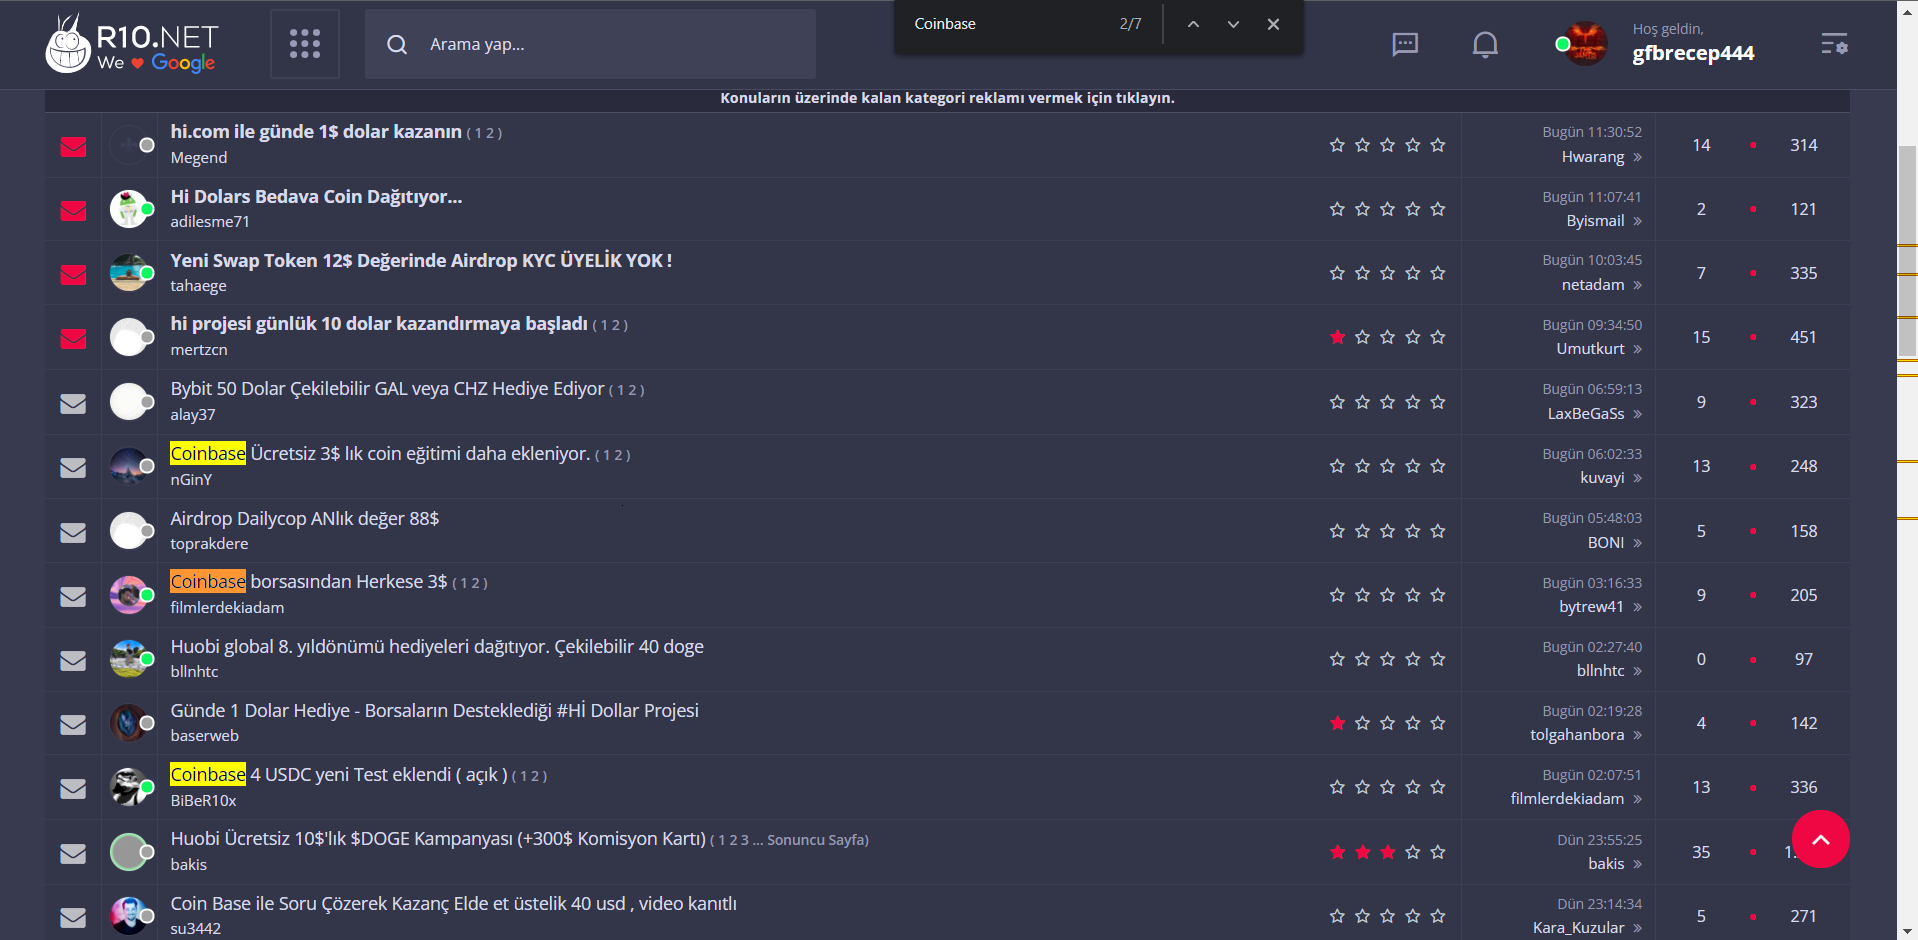
Task: Go to last post by BONI
Action: click(x=1637, y=543)
